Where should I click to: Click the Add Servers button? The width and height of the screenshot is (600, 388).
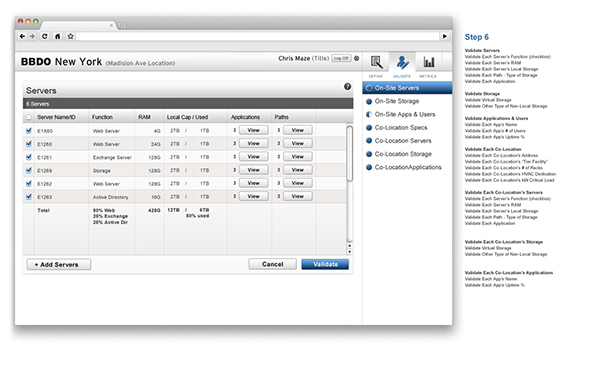[59, 264]
